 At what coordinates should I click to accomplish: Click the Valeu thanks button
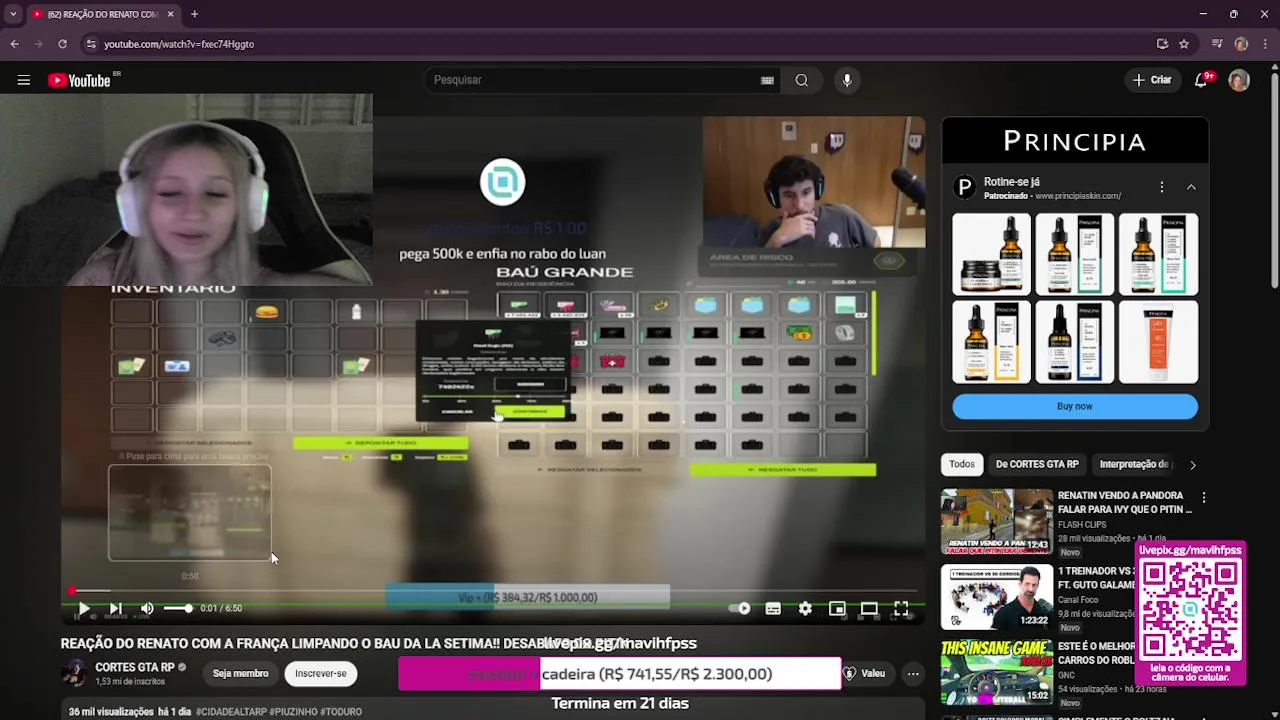865,674
